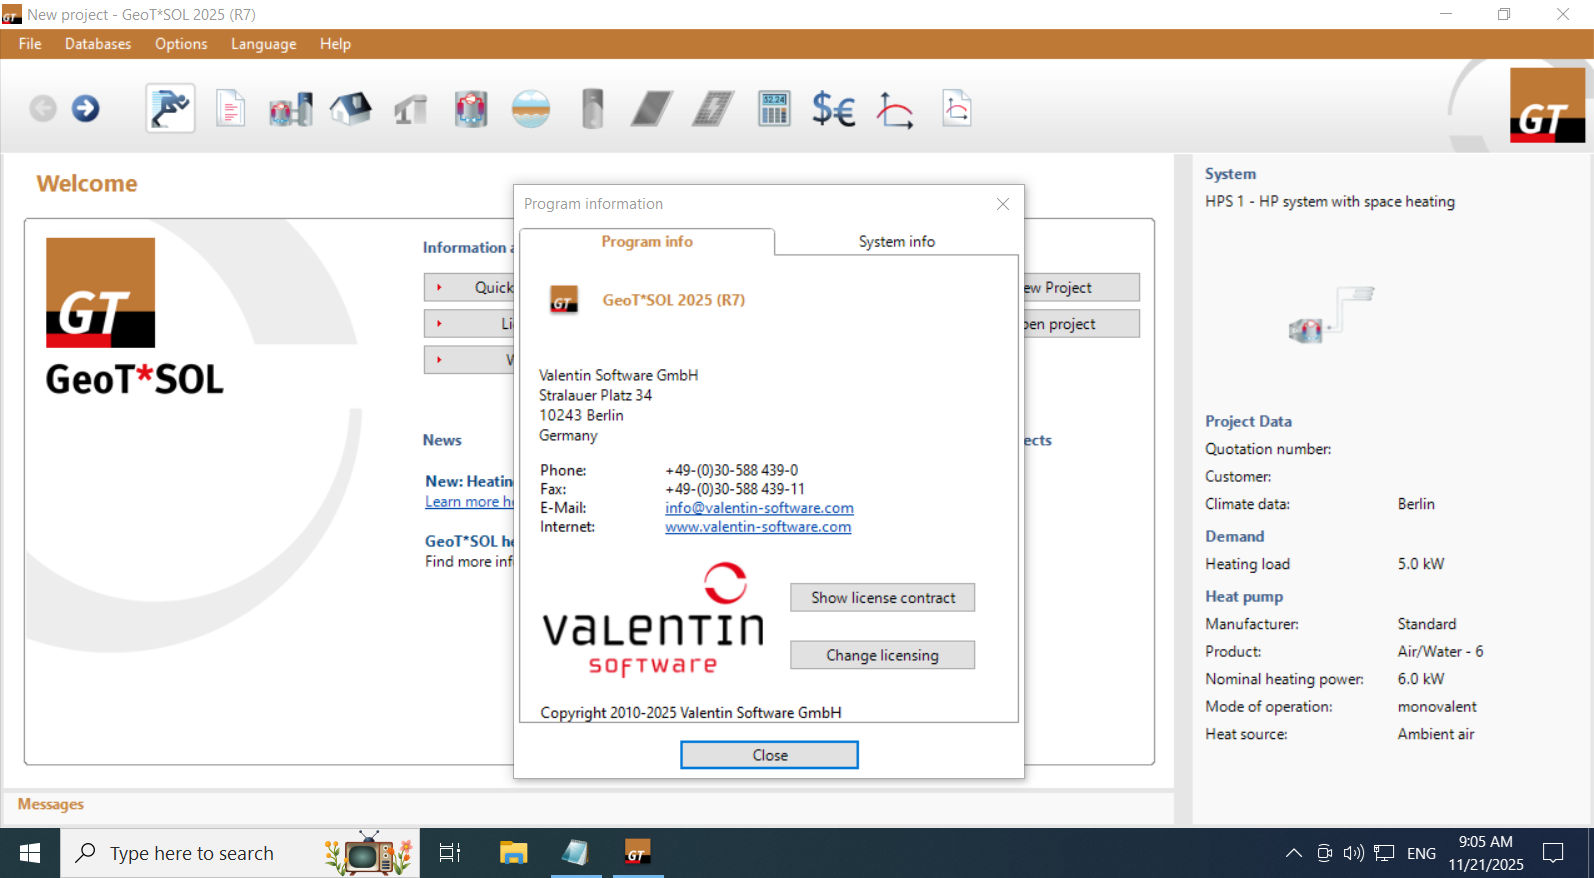Image resolution: width=1594 pixels, height=878 pixels.
Task: Click the New Project button behind the dialog
Action: [1080, 288]
